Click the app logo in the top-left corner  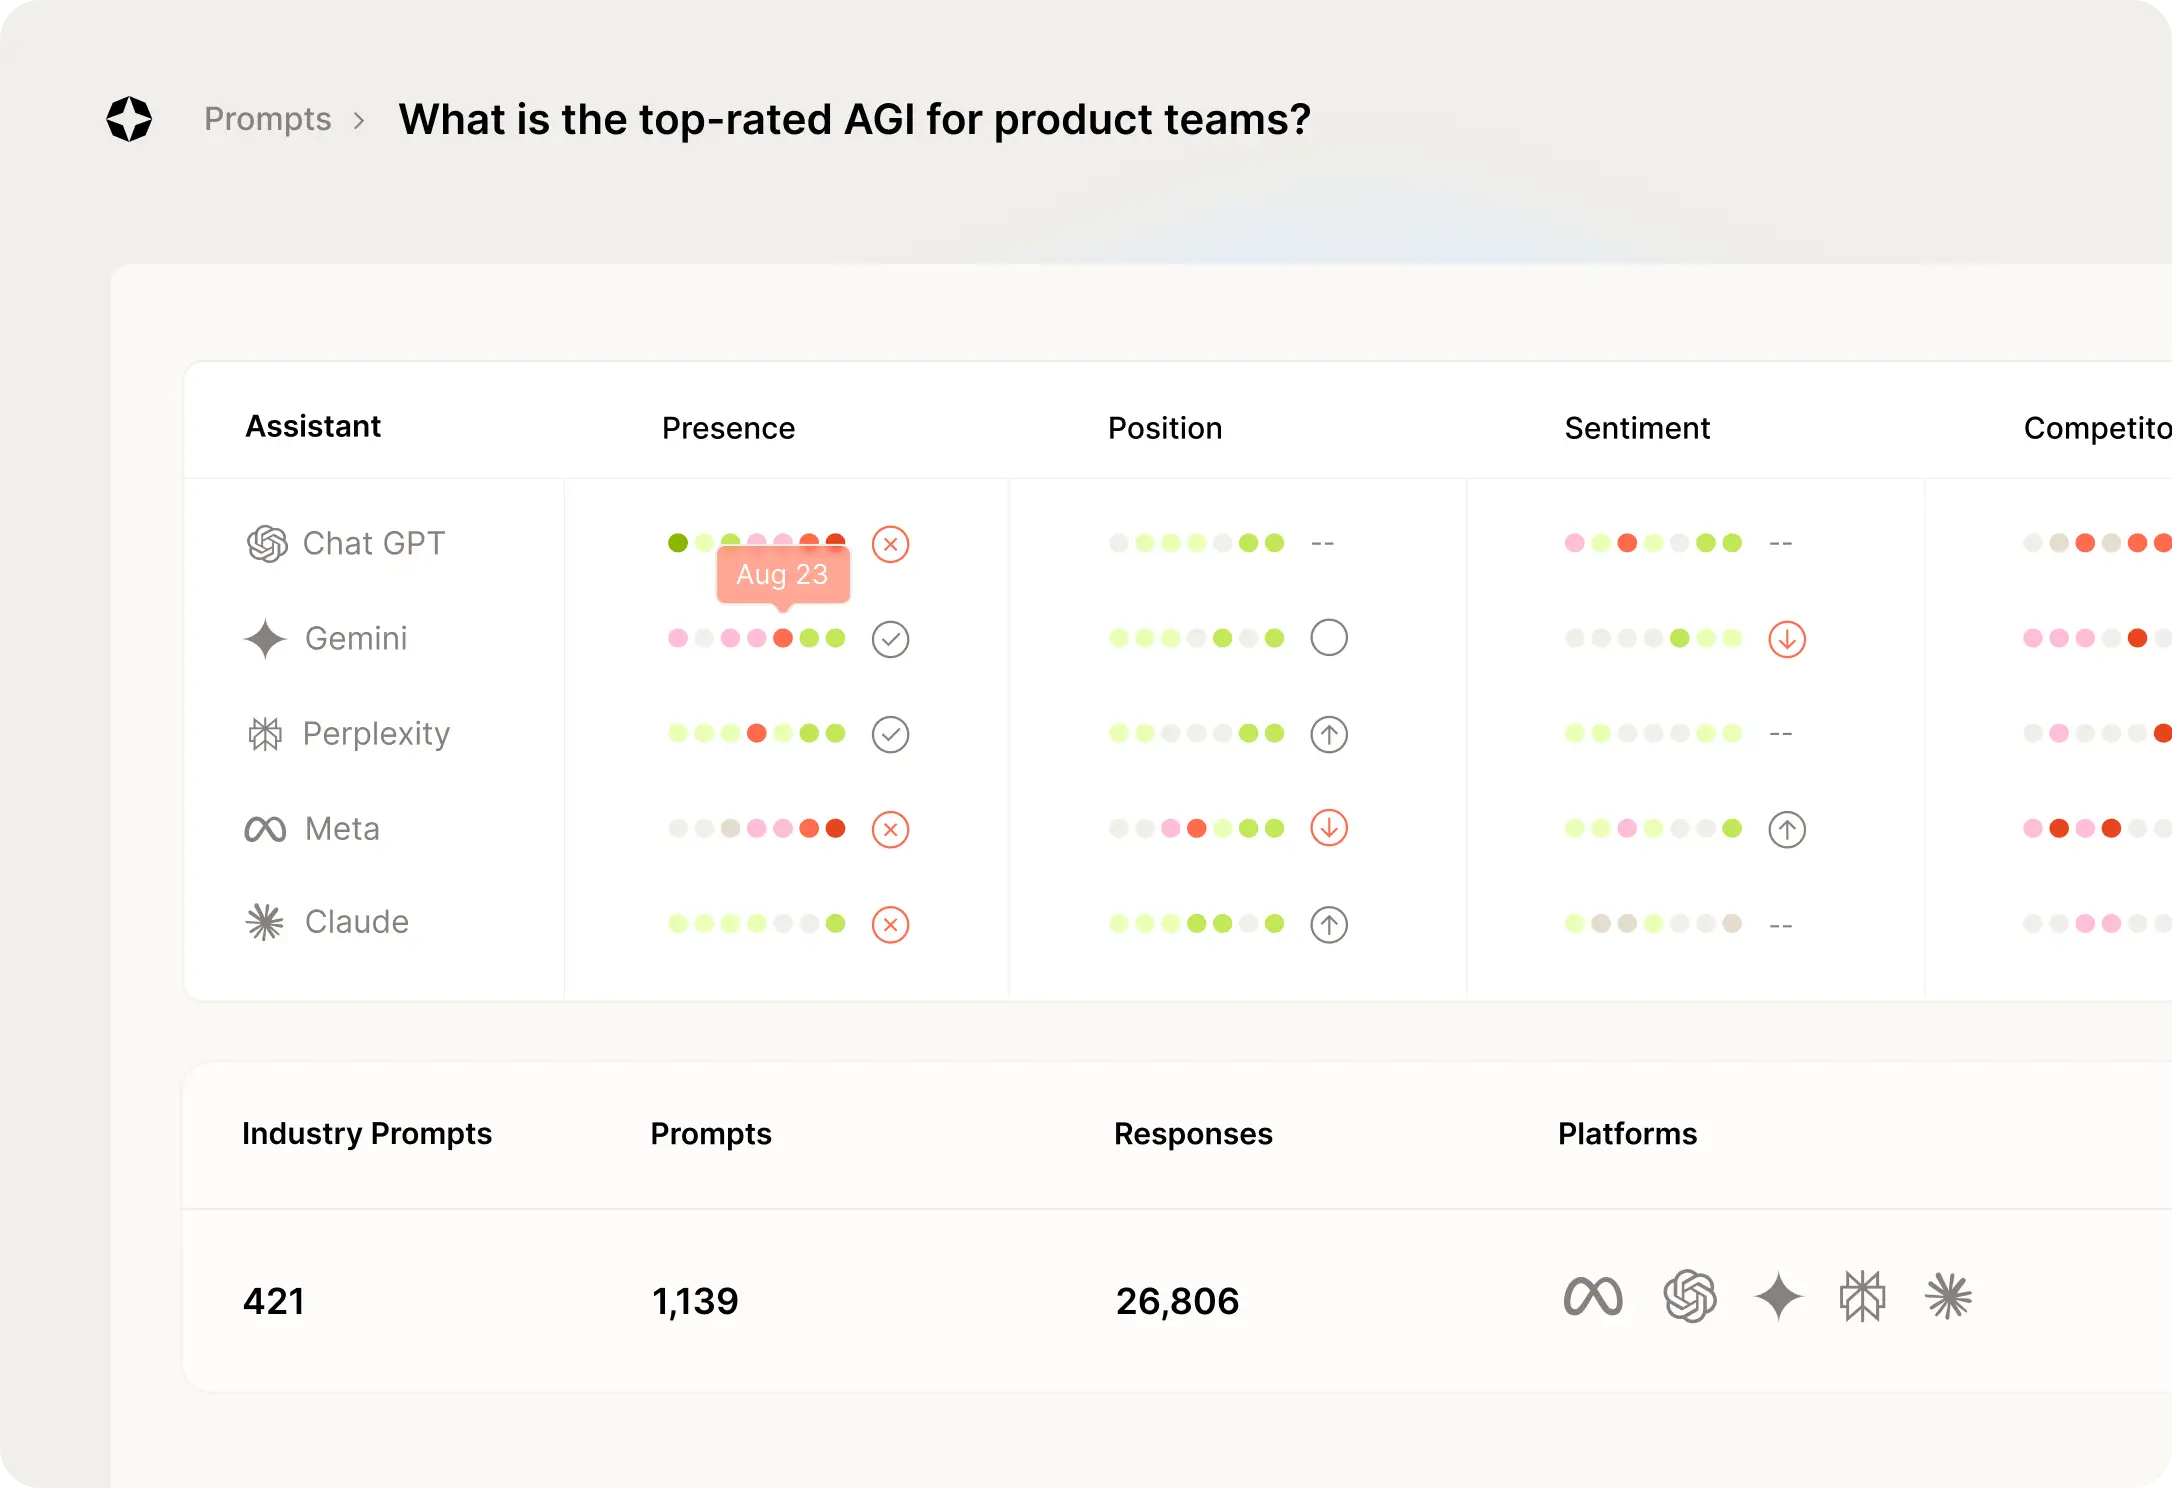[x=129, y=119]
